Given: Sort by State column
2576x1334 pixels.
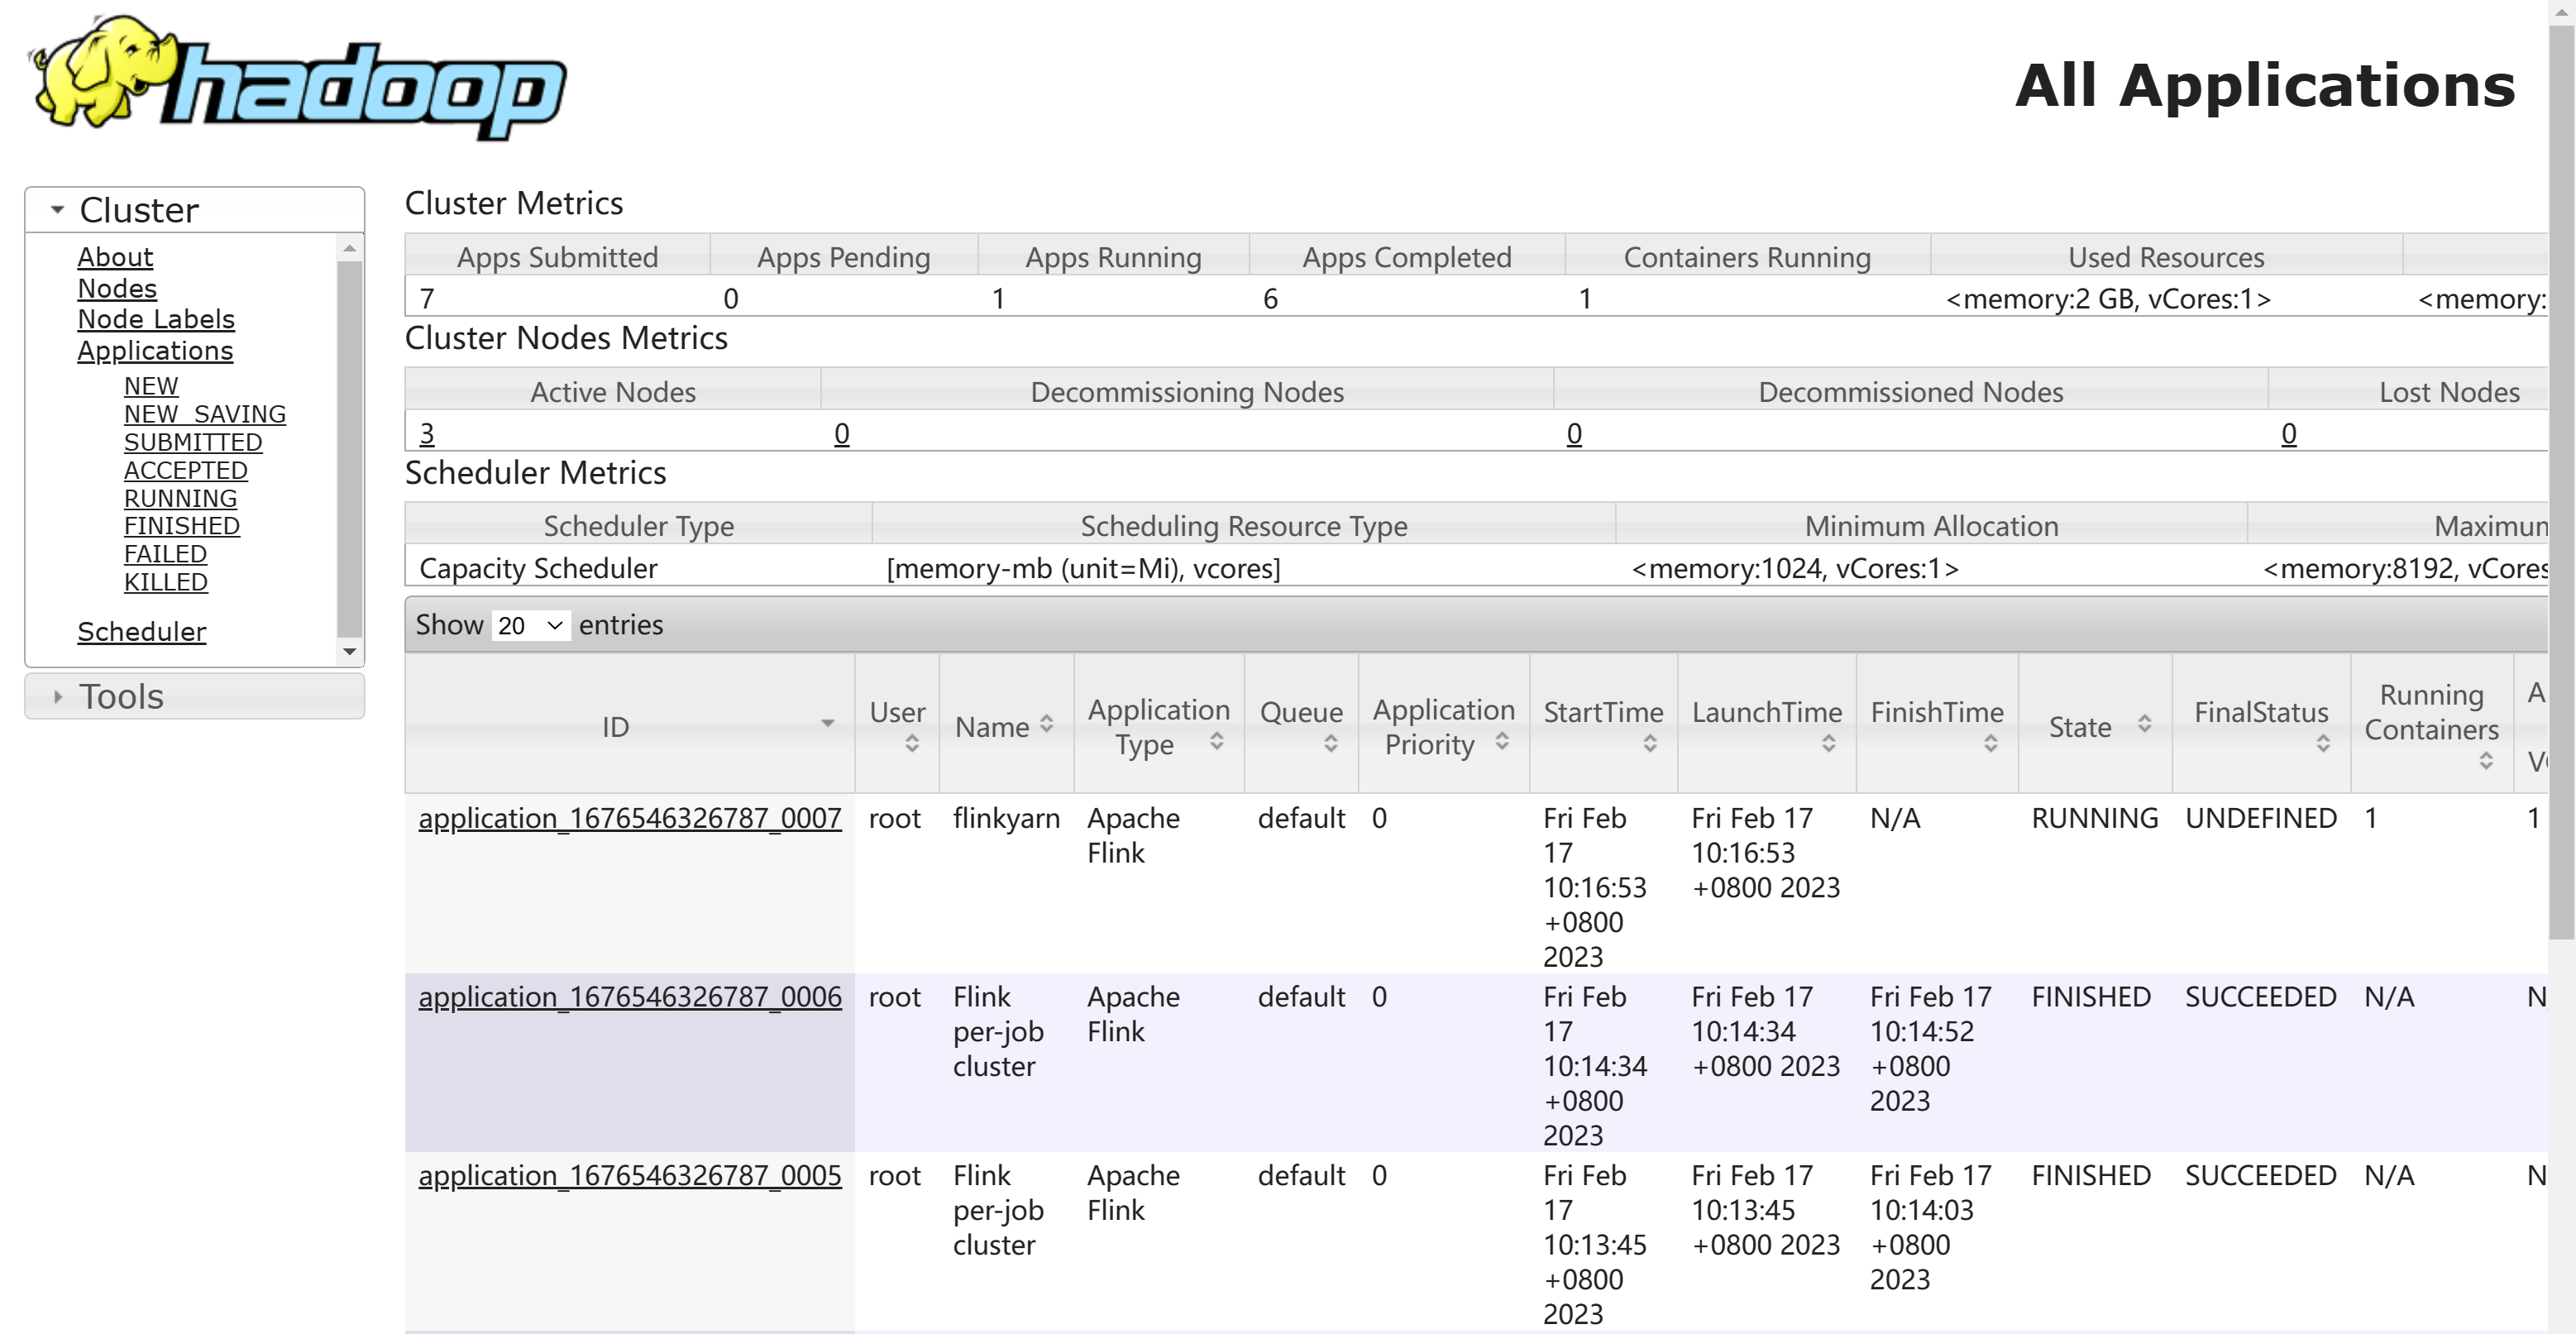Looking at the screenshot, I should click(x=2095, y=724).
